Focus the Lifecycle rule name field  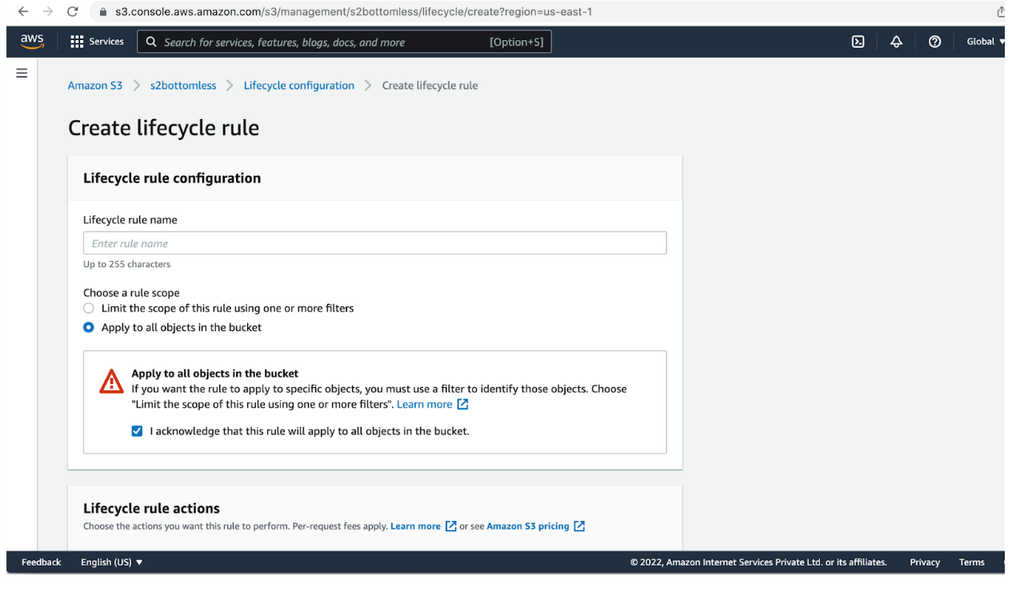[x=375, y=243]
